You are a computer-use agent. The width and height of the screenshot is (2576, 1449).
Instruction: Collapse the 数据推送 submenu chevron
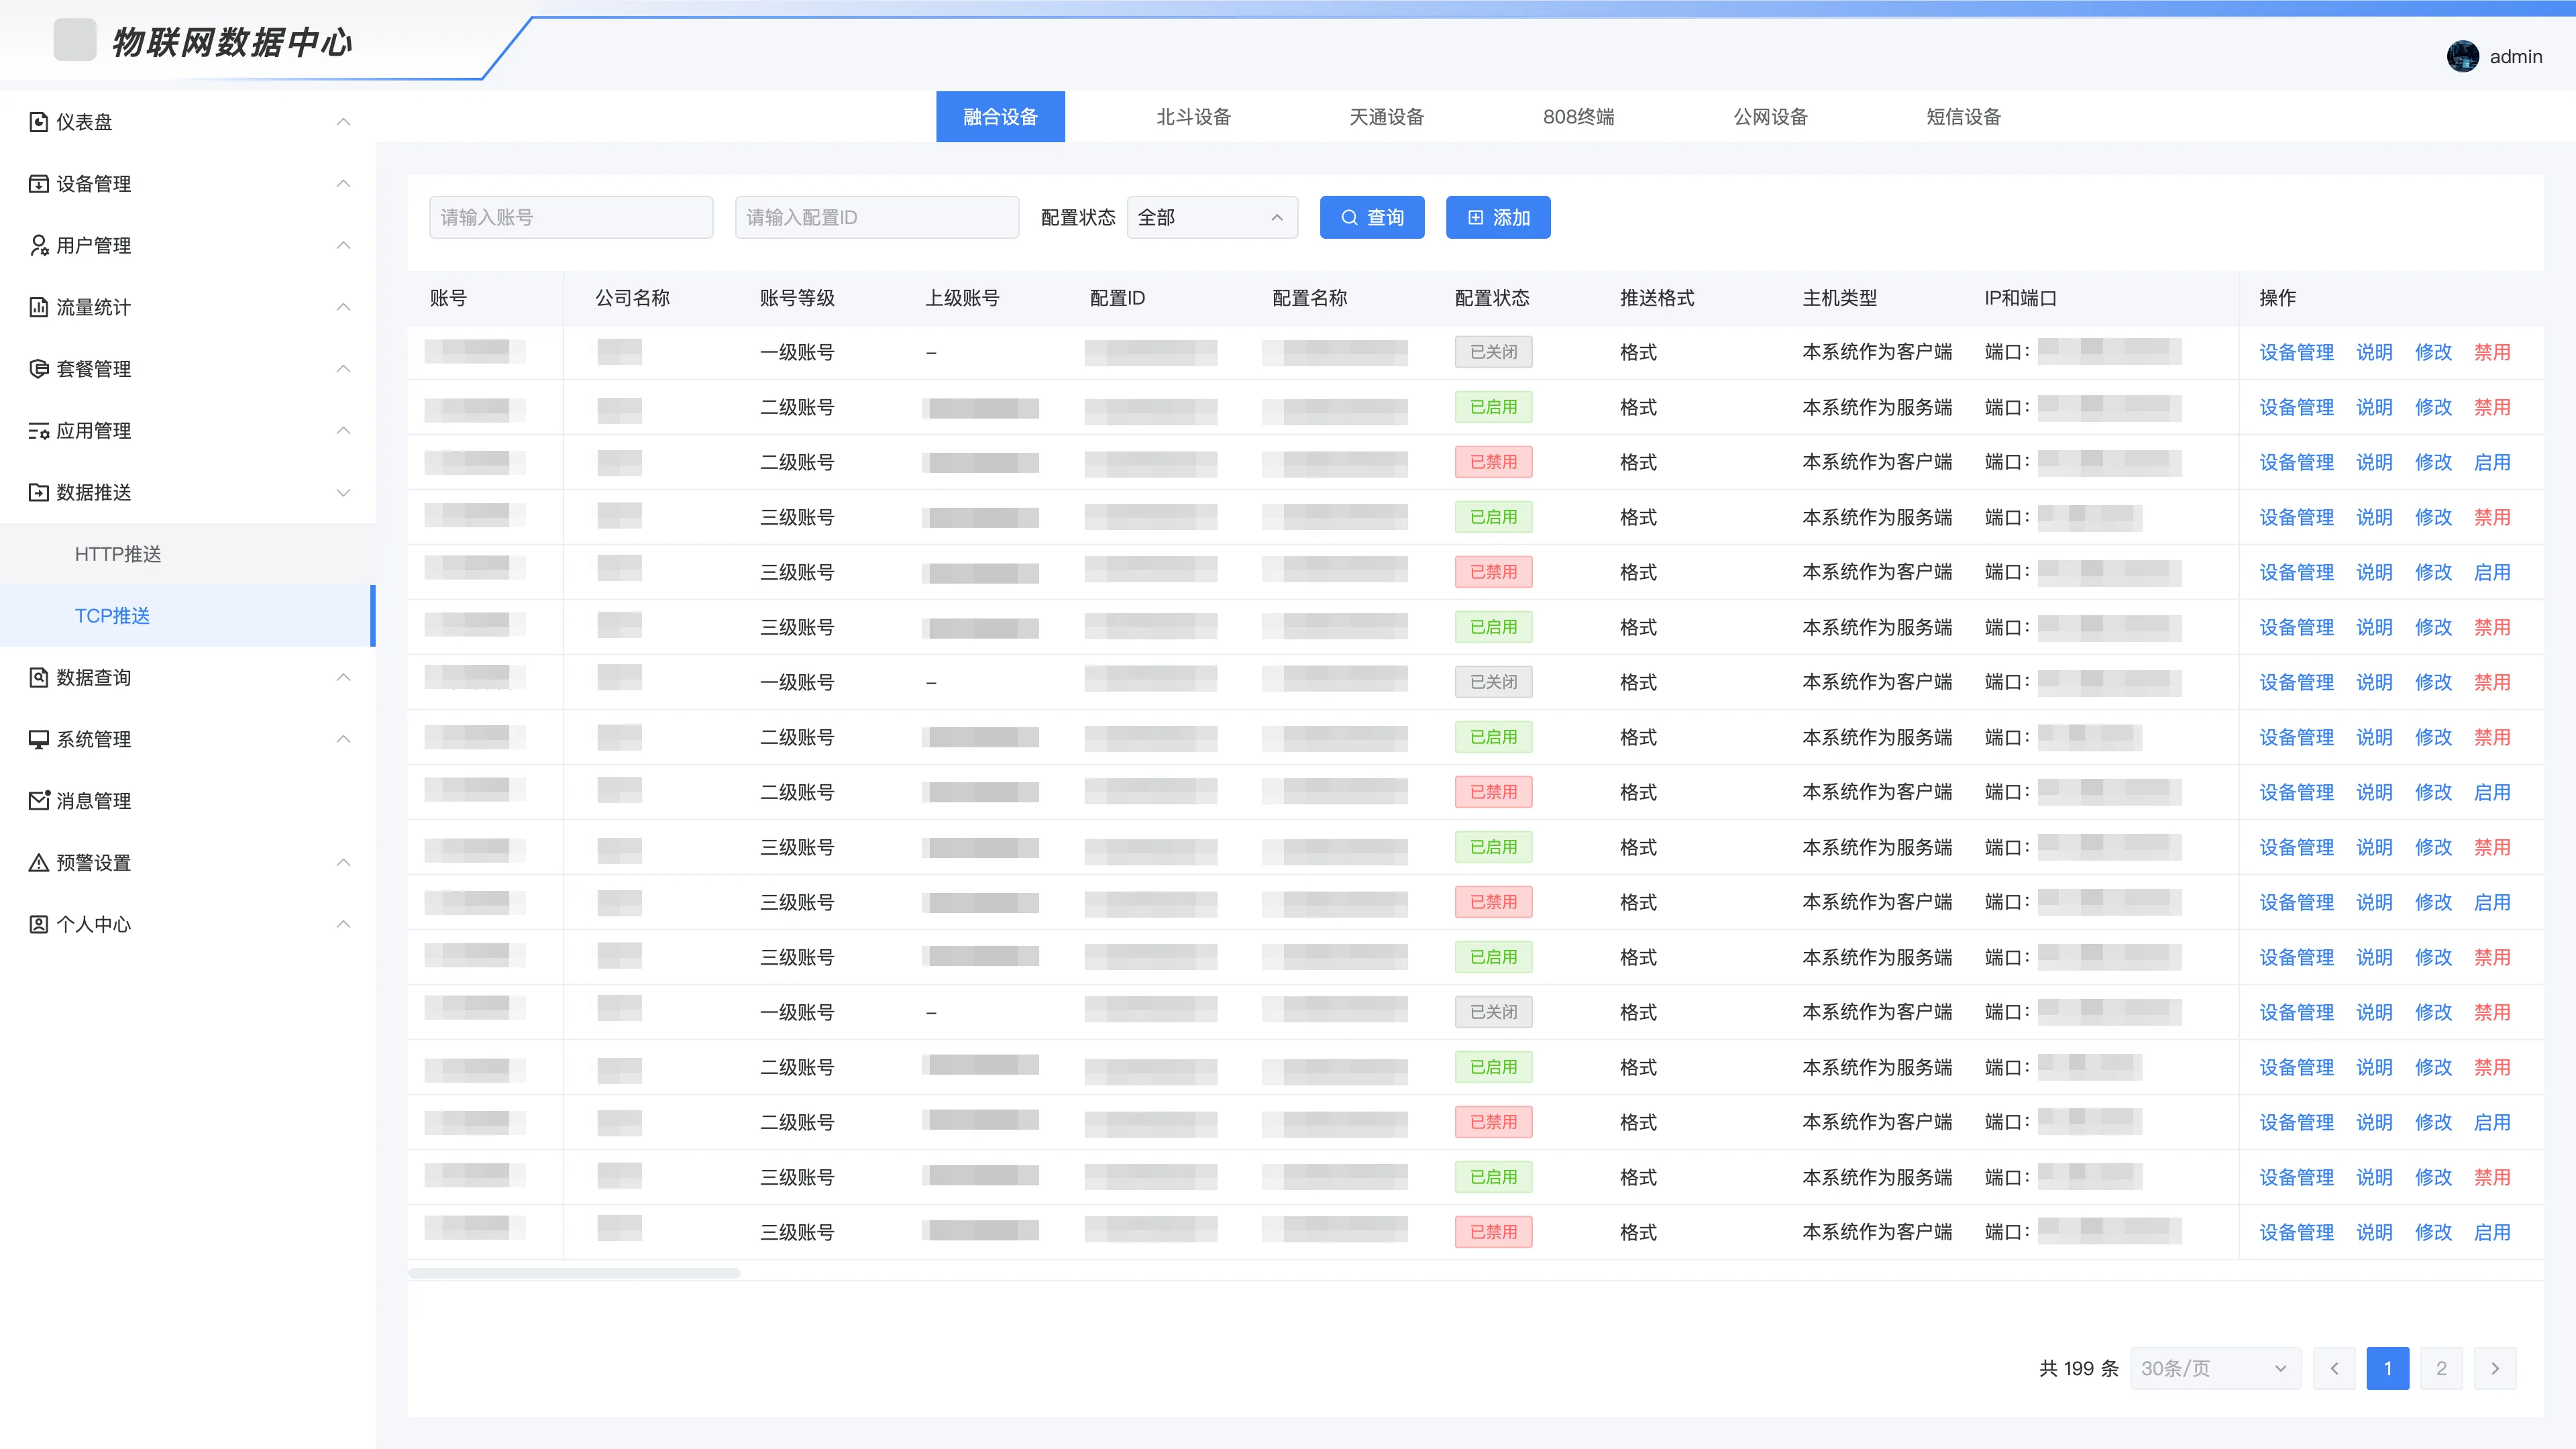[343, 492]
